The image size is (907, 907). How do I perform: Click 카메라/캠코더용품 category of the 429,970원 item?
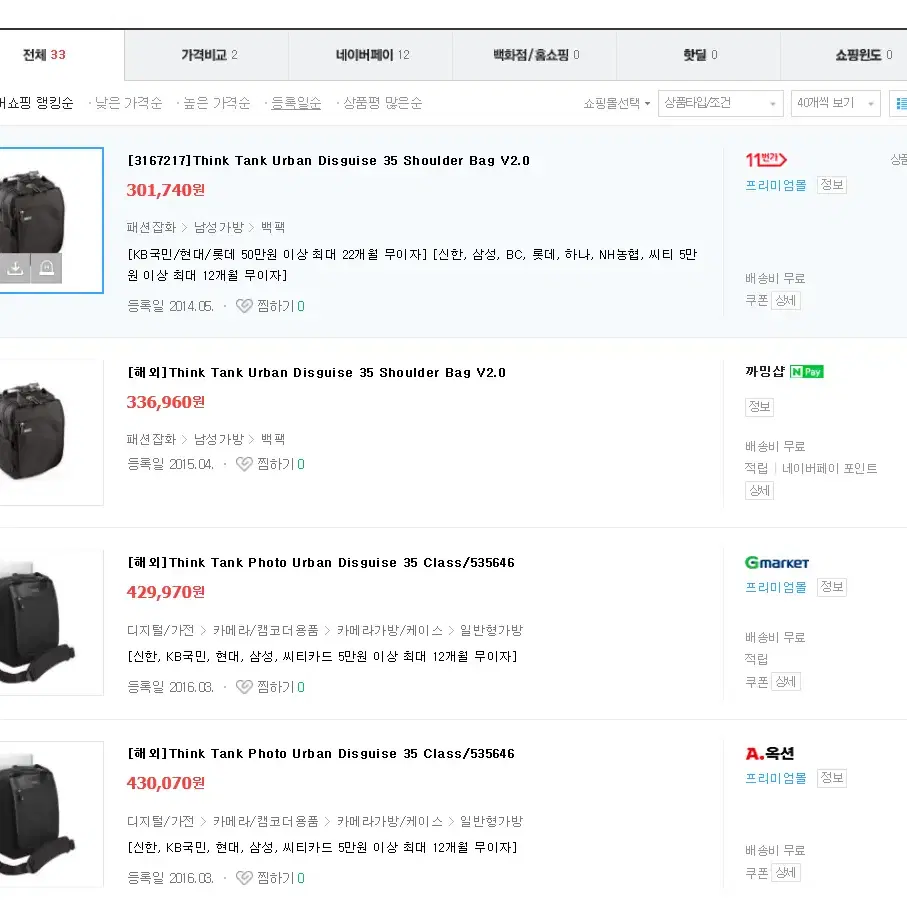tap(266, 630)
